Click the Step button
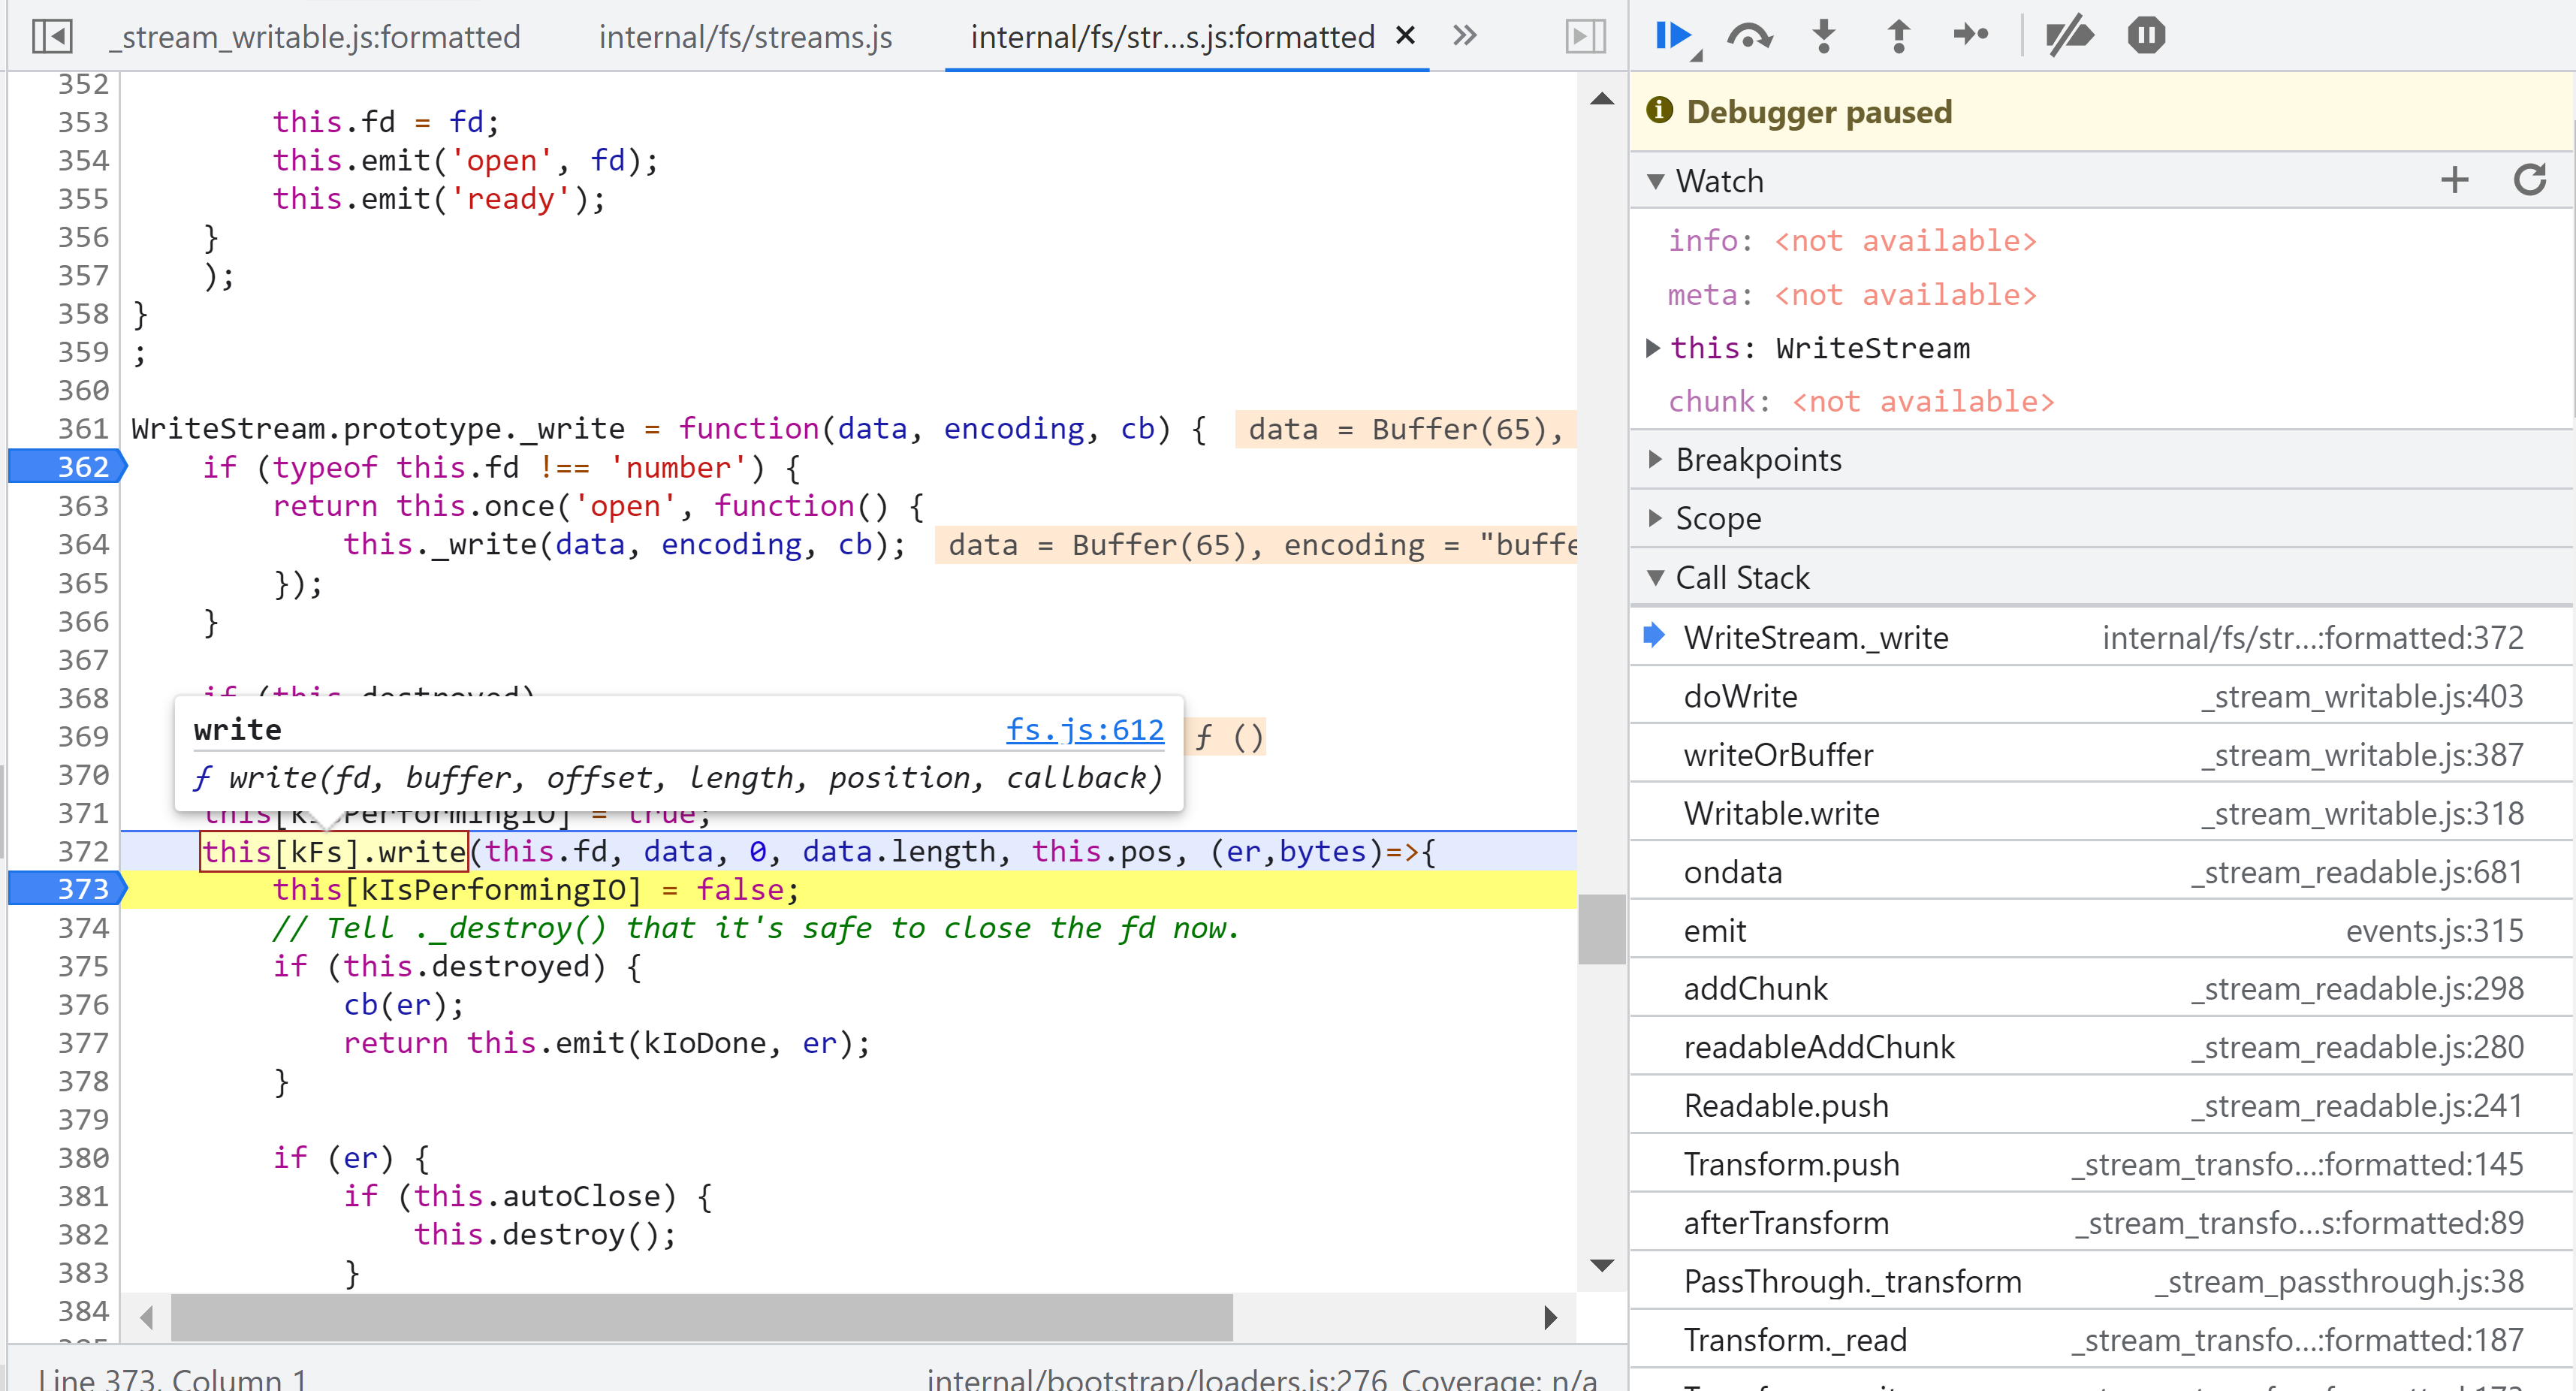The width and height of the screenshot is (2576, 1391). (1971, 36)
